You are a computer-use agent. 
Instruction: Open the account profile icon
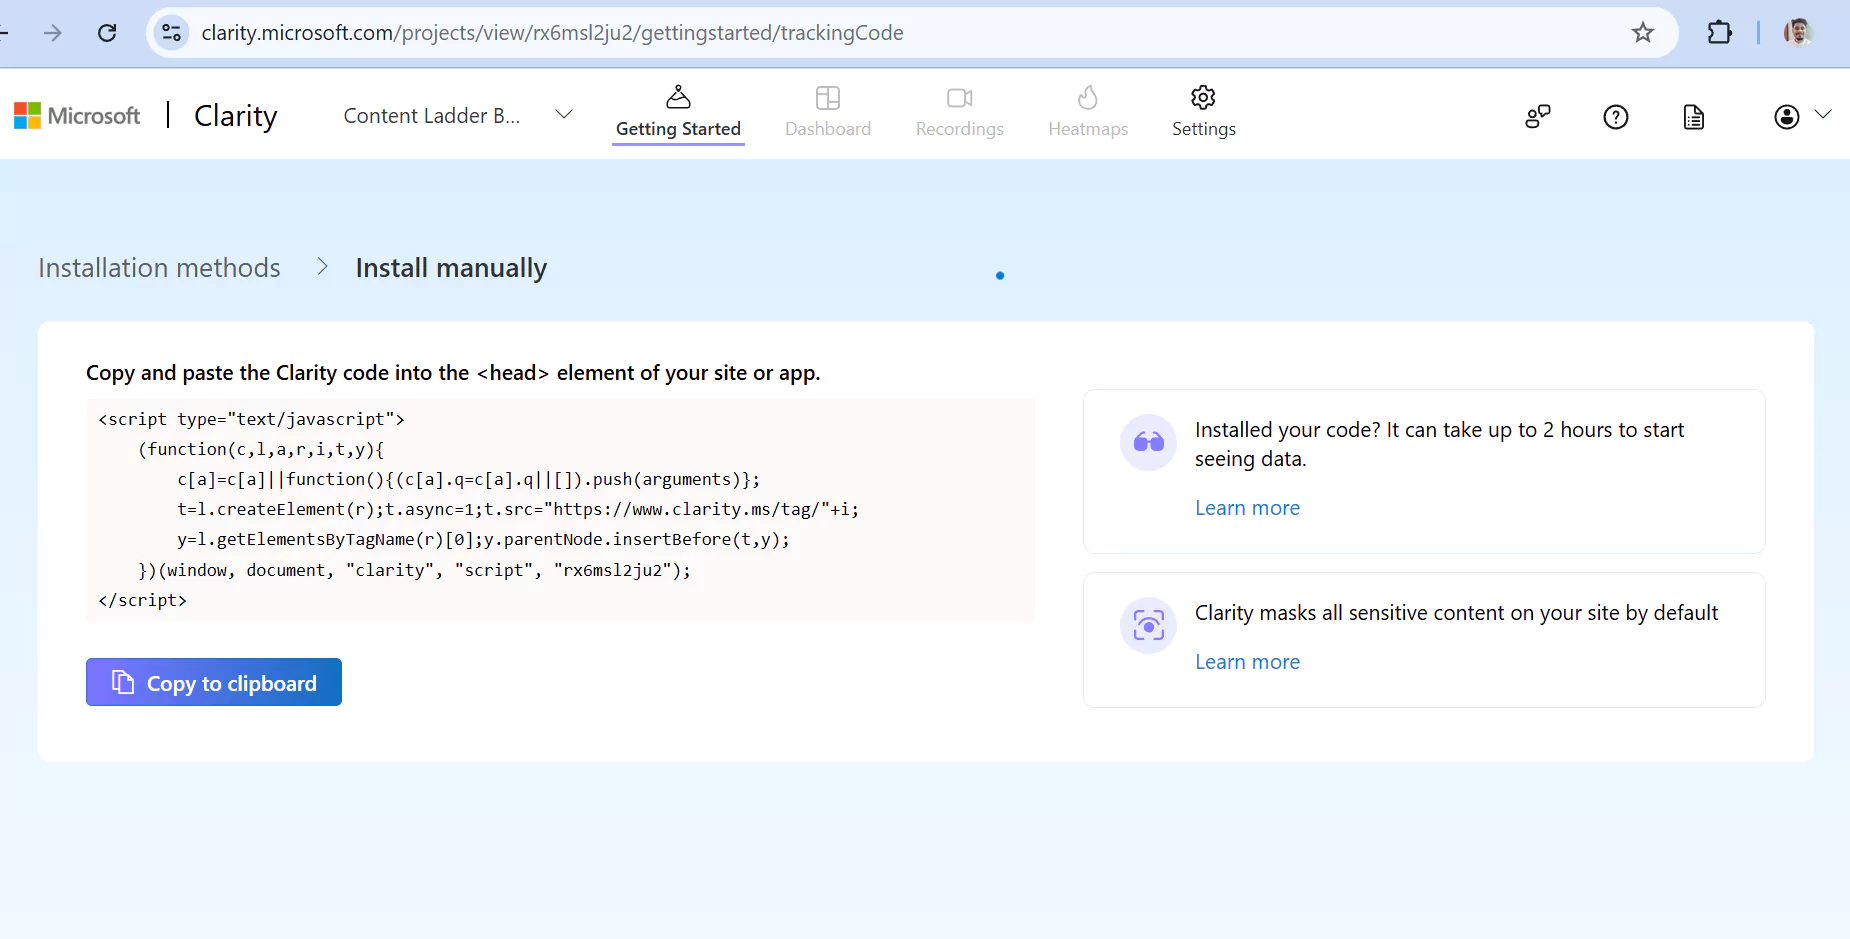[1787, 117]
